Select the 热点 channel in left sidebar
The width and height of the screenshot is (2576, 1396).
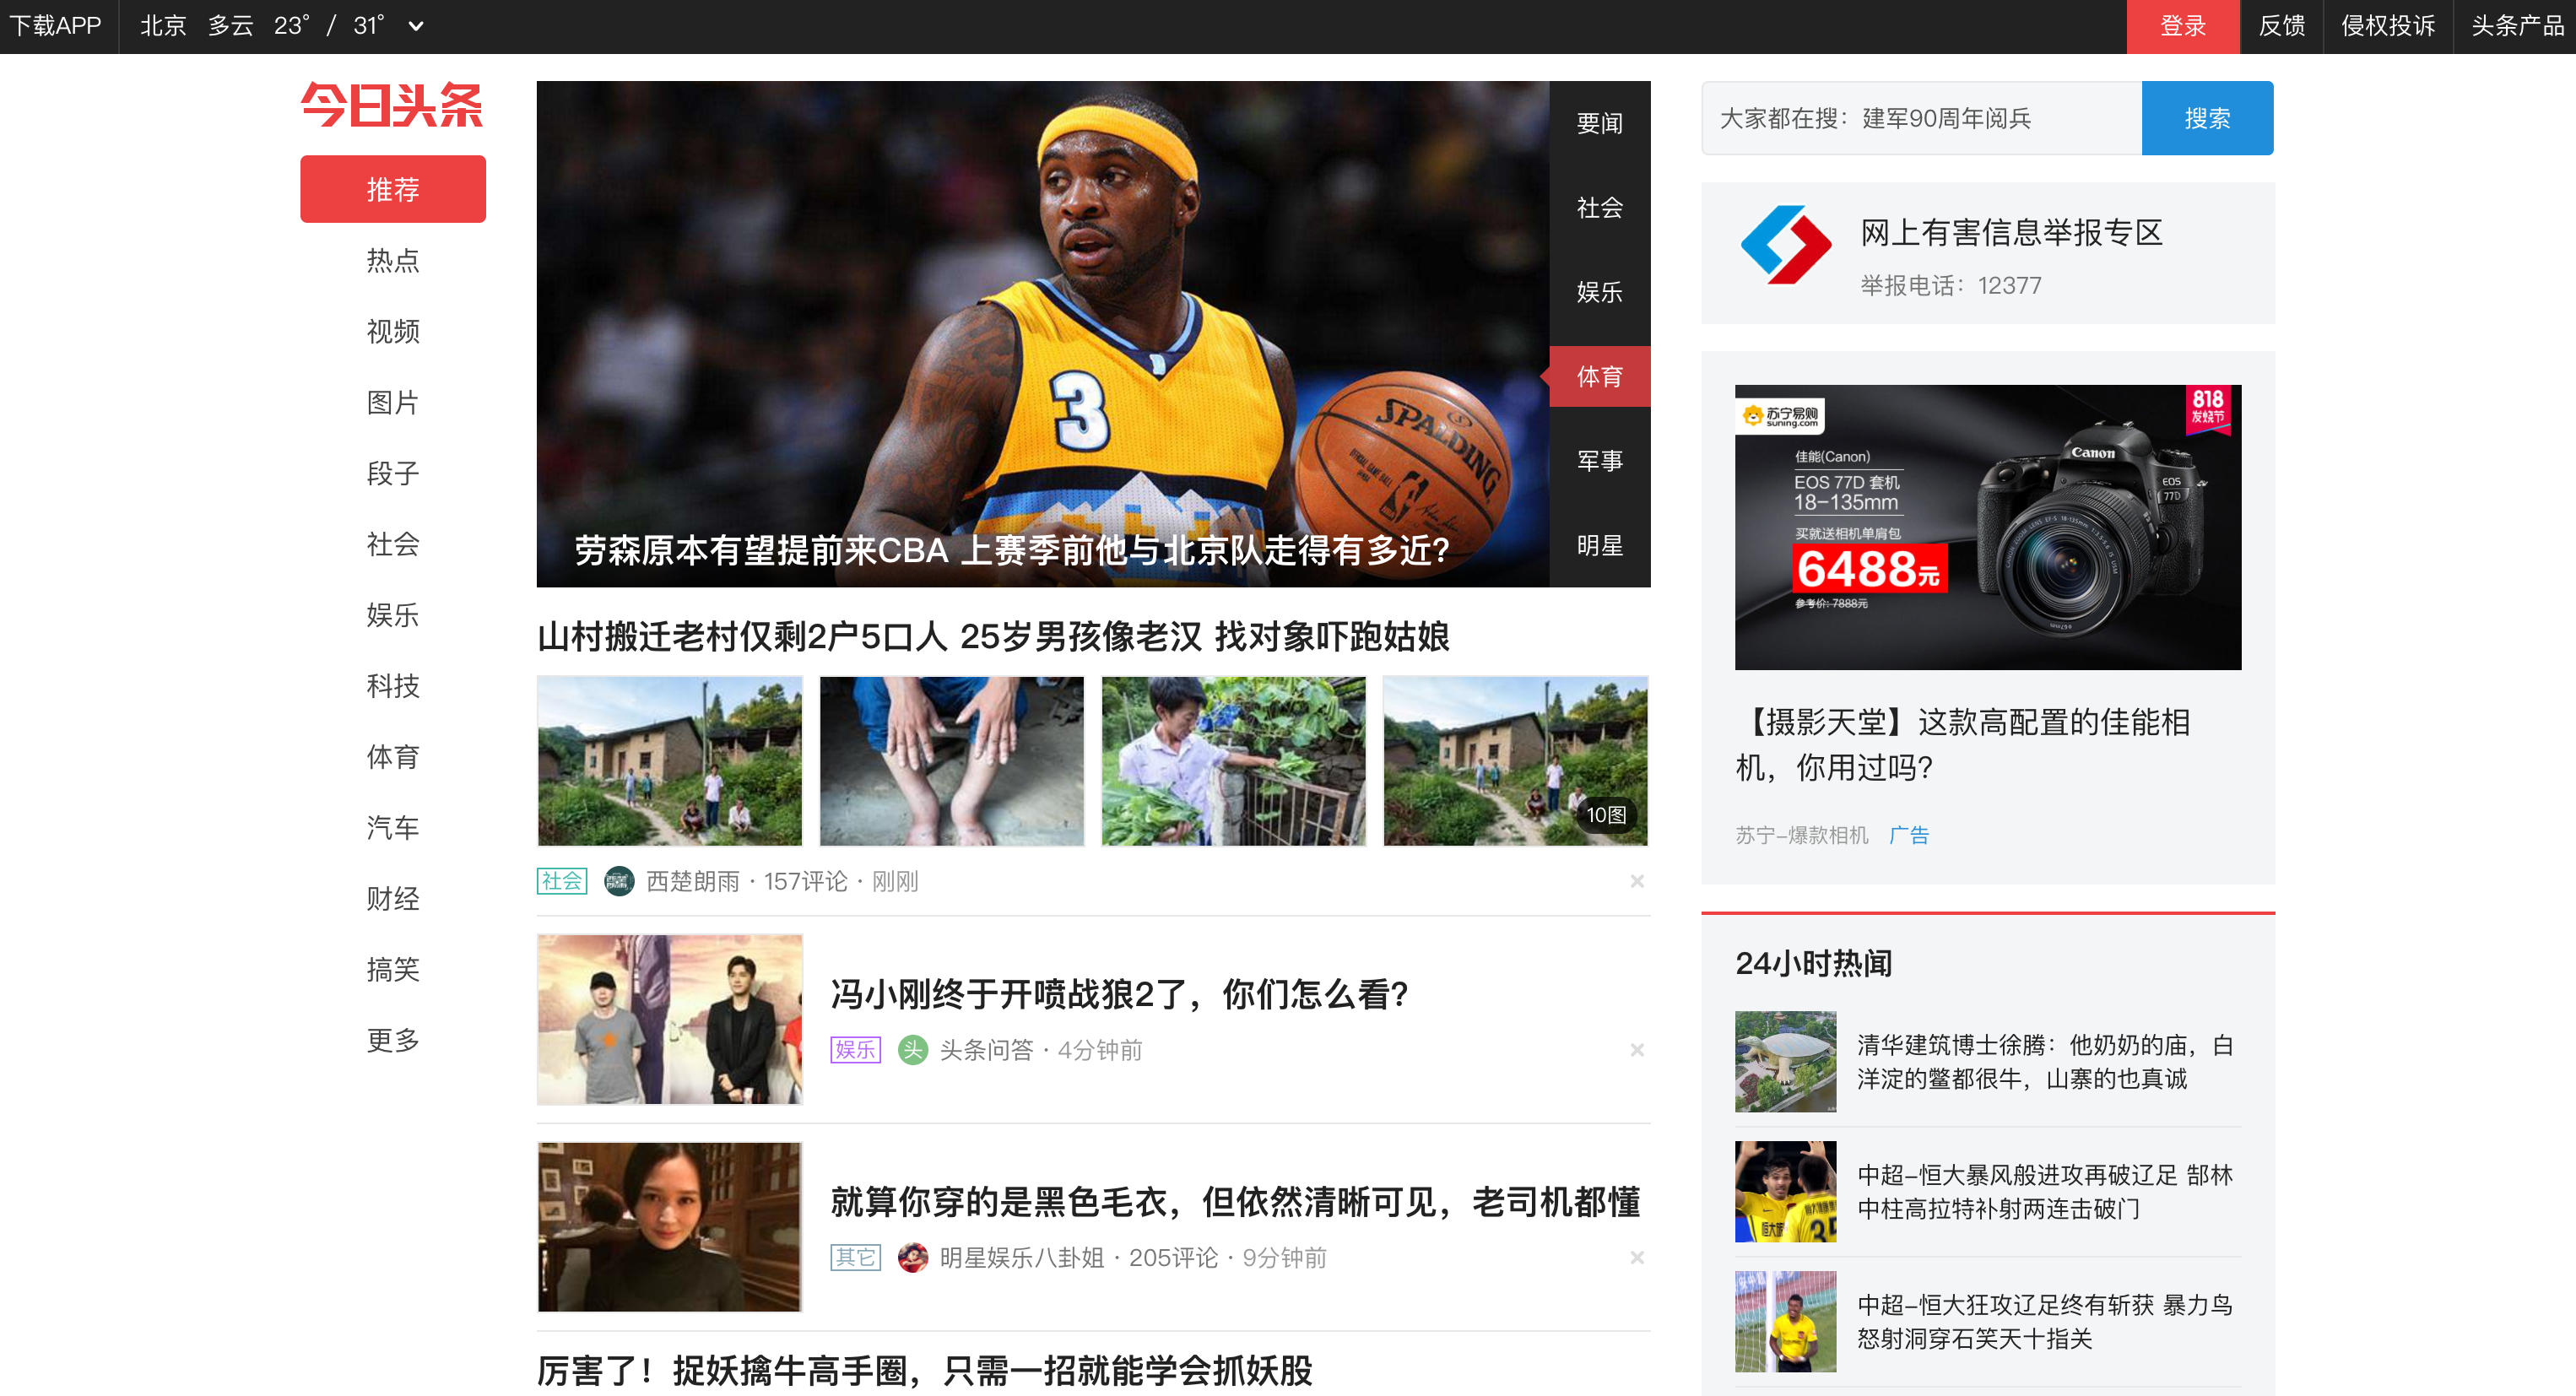pos(392,260)
